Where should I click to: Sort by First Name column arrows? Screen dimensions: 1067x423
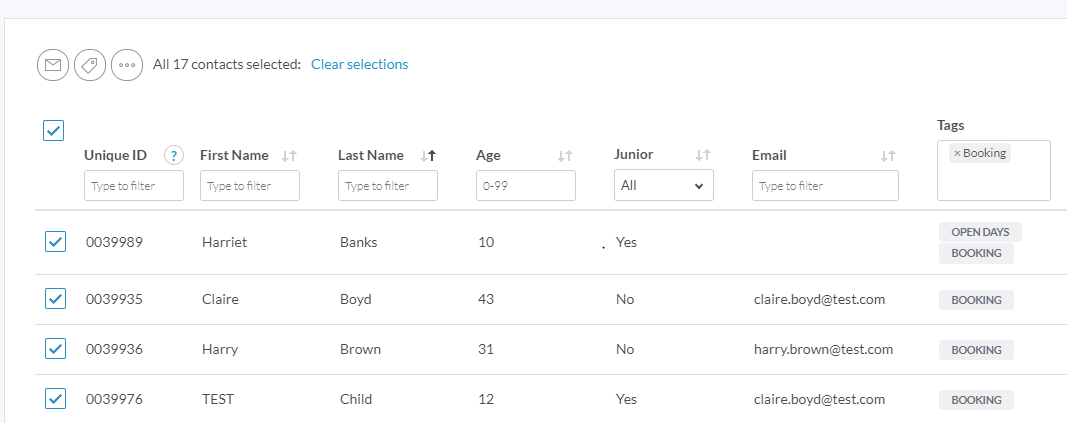(289, 156)
